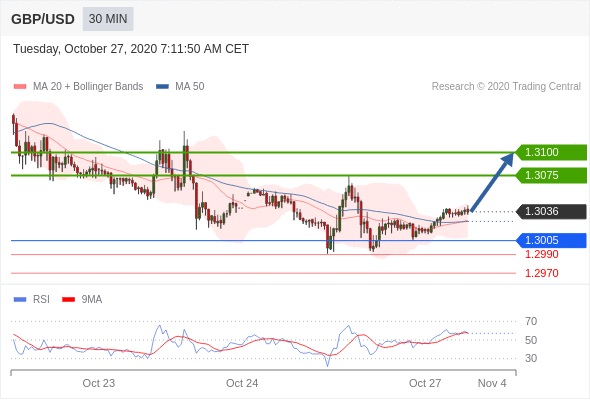590x400 pixels.
Task: Click the blue upward forecast arrow
Action: (x=493, y=181)
